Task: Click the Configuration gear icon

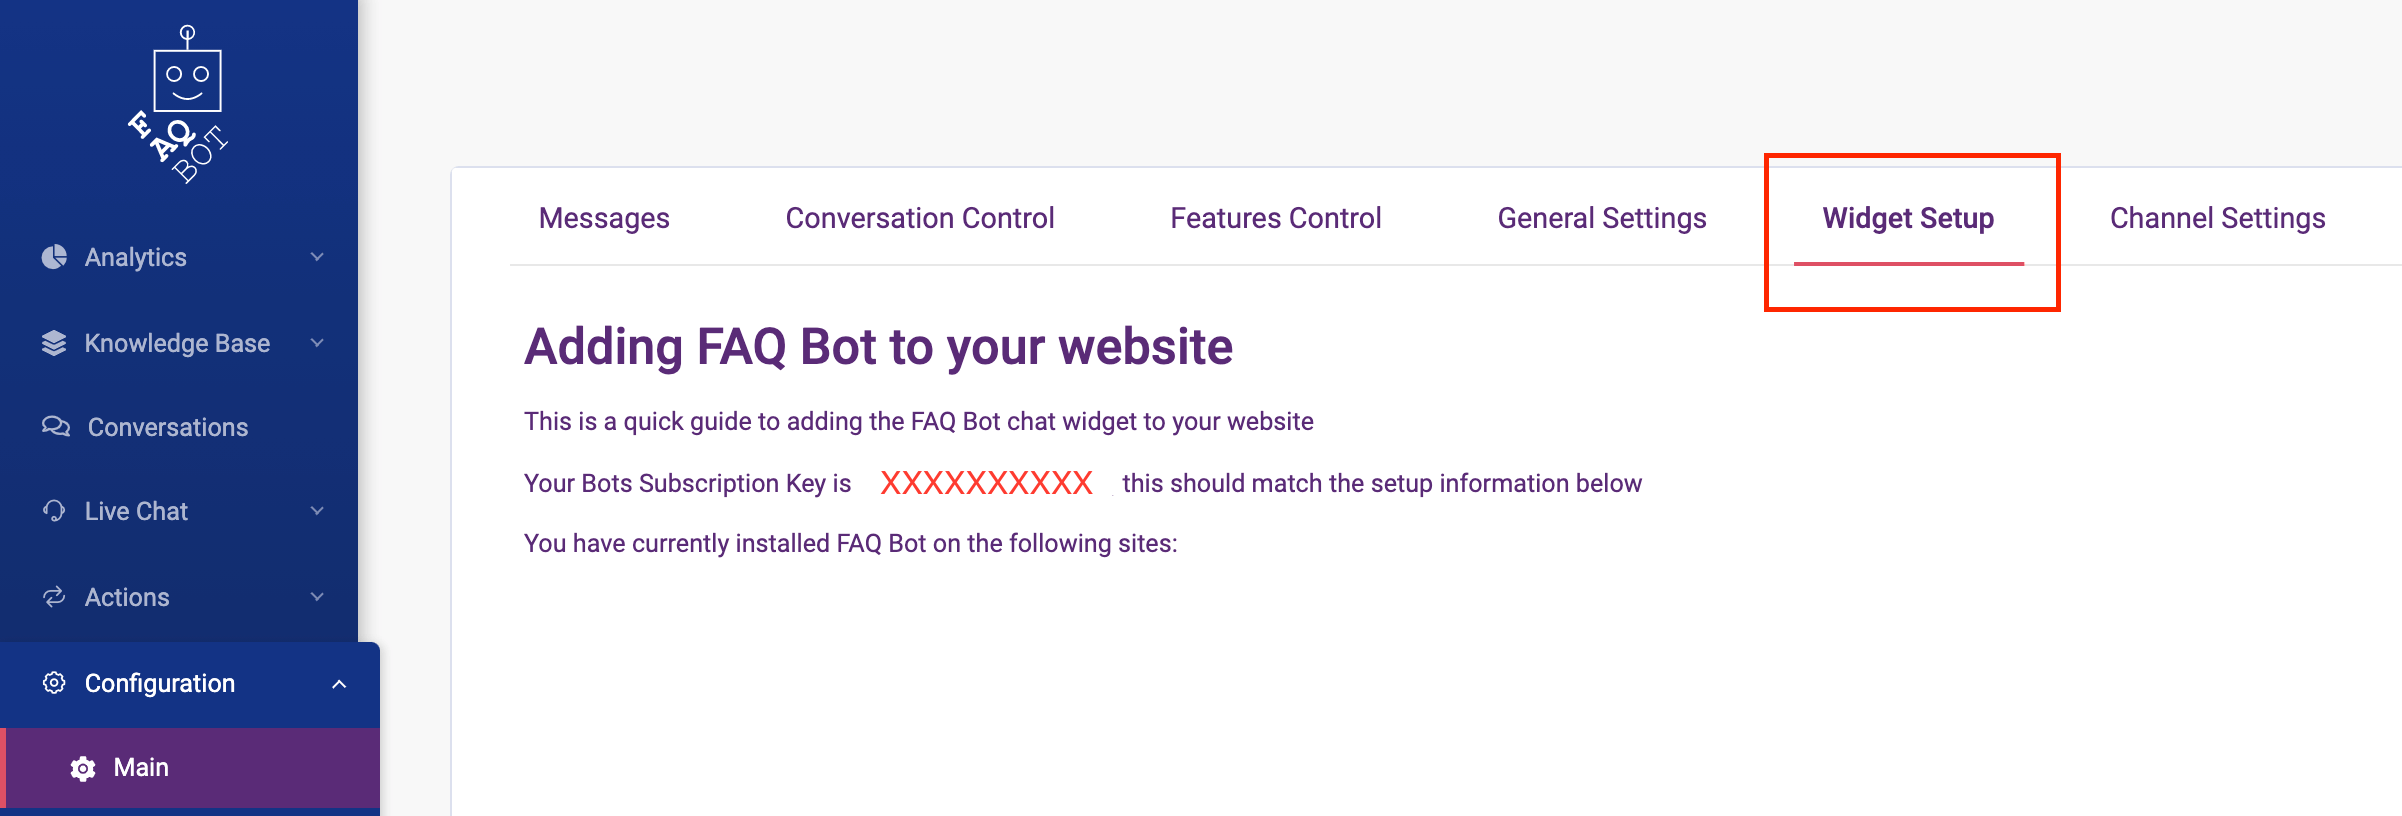Action: [54, 683]
